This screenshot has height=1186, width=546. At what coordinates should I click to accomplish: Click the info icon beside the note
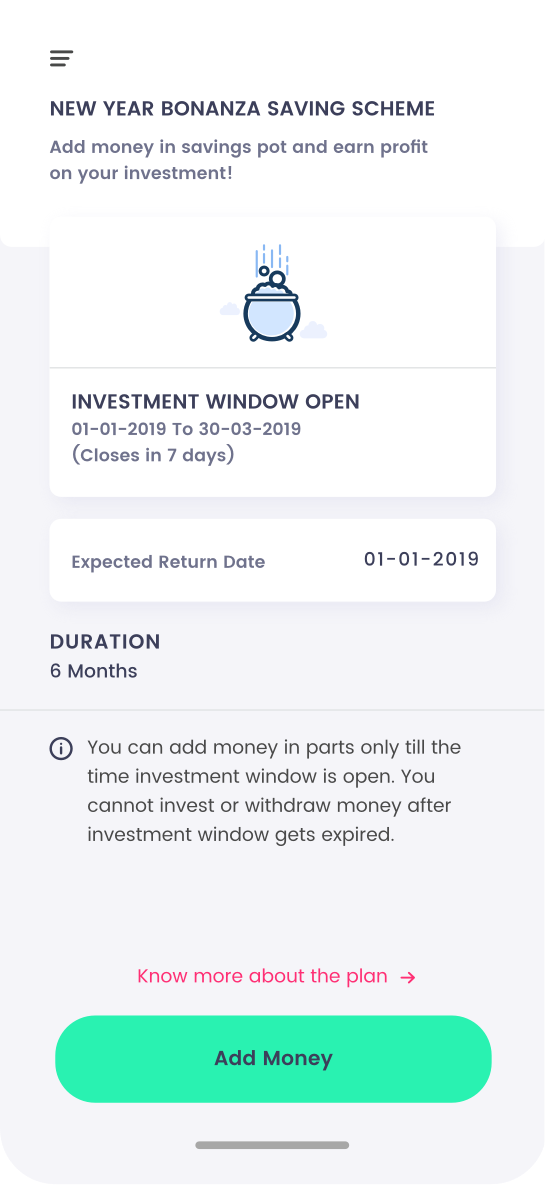pyautogui.click(x=61, y=749)
